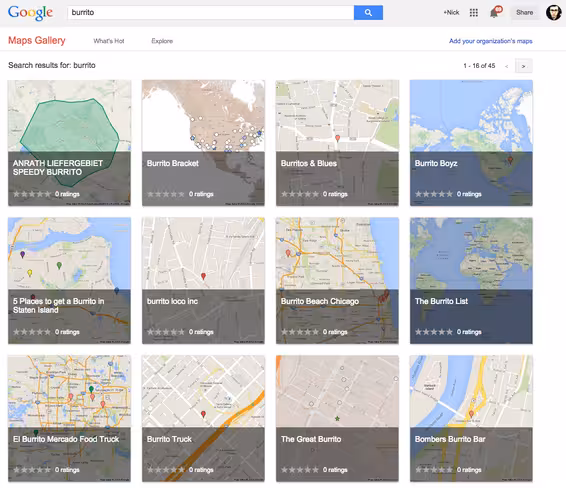Click star rating on Burrito Boyz card
Viewport: 566px width, 488px height.
[434, 194]
